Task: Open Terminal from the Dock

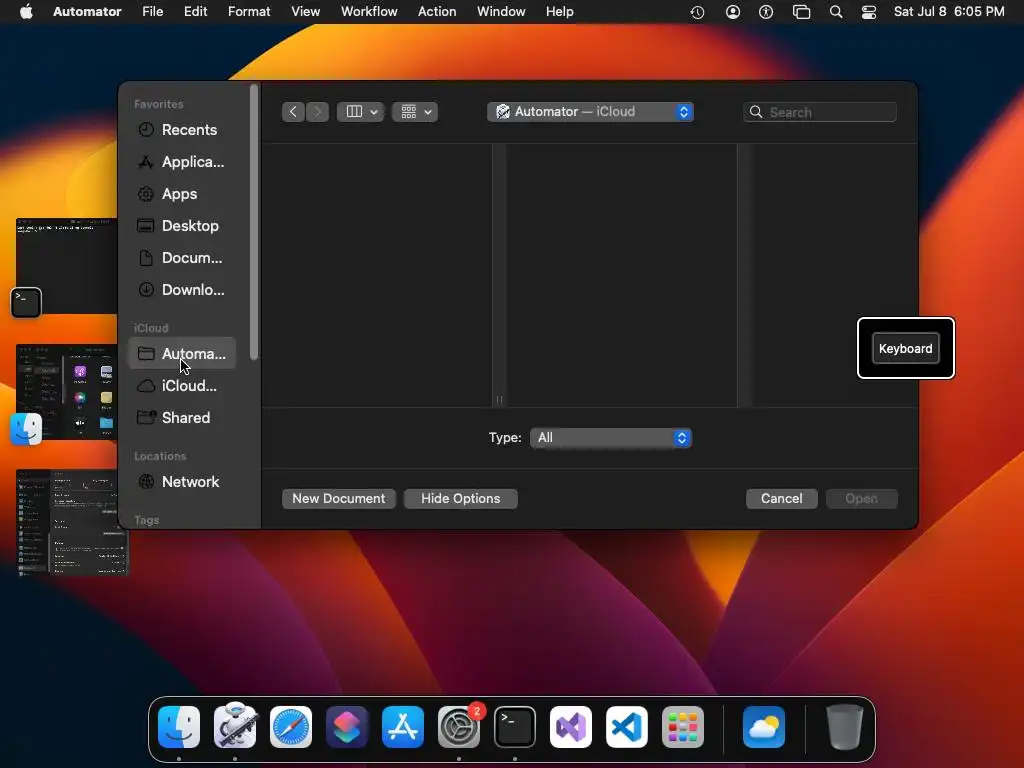Action: point(515,727)
